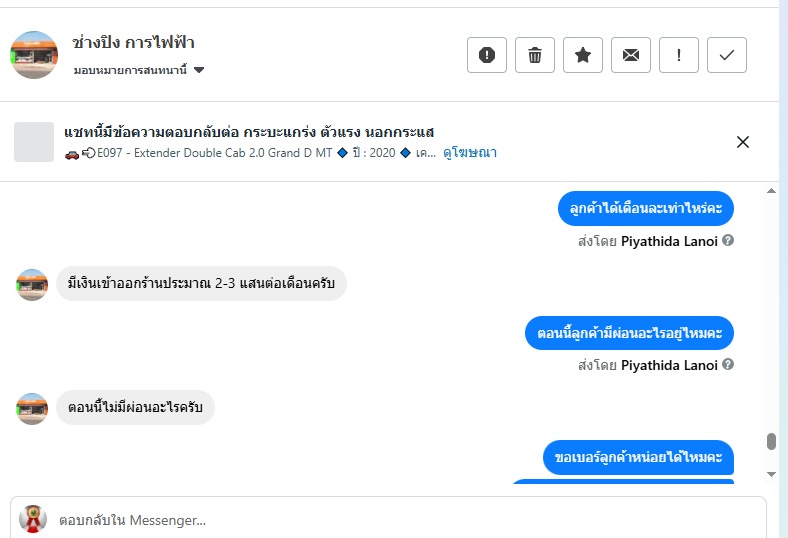The image size is (788, 538).
Task: Click scrollbar down arrow in chat
Action: [771, 473]
